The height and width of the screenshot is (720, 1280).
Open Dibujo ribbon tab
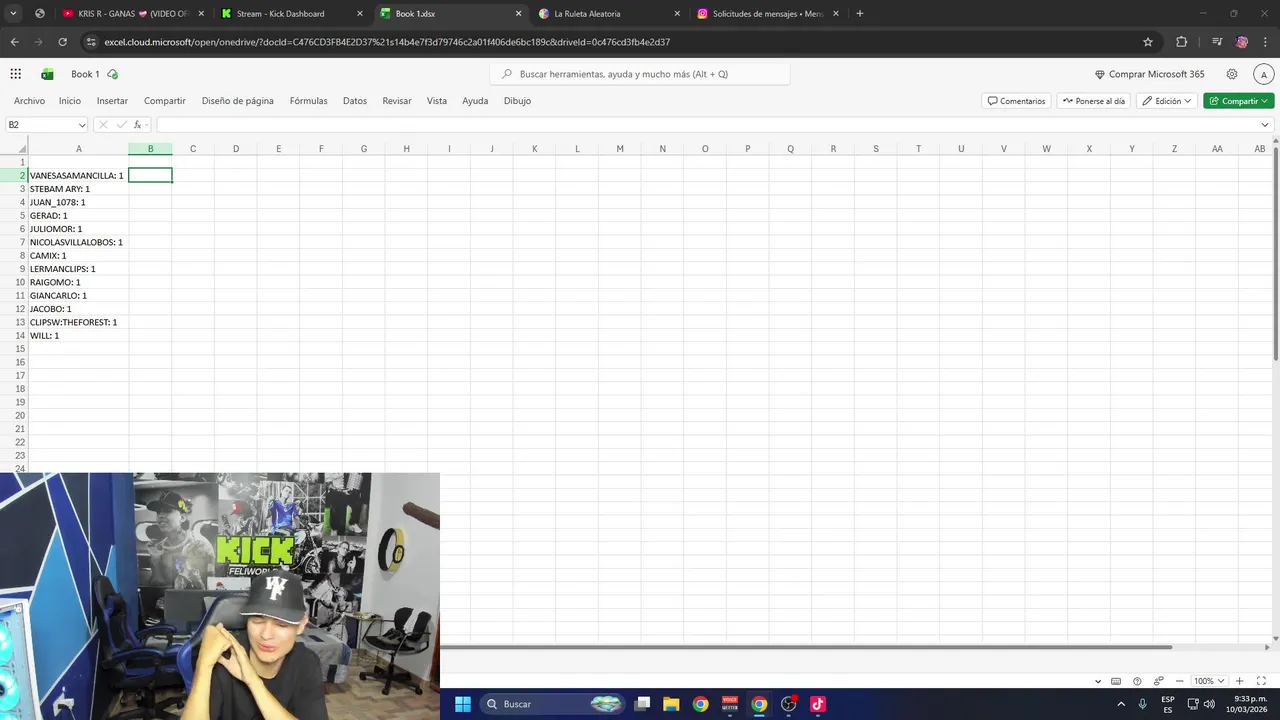(517, 101)
